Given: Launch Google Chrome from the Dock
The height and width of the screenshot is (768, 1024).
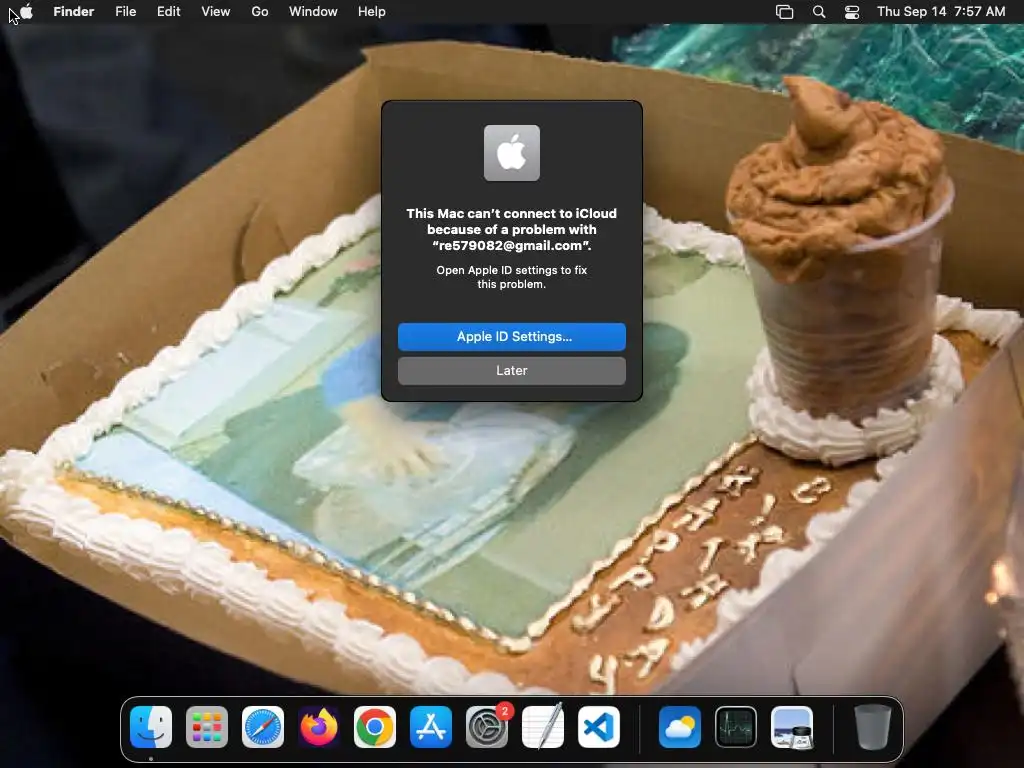Looking at the screenshot, I should (375, 727).
